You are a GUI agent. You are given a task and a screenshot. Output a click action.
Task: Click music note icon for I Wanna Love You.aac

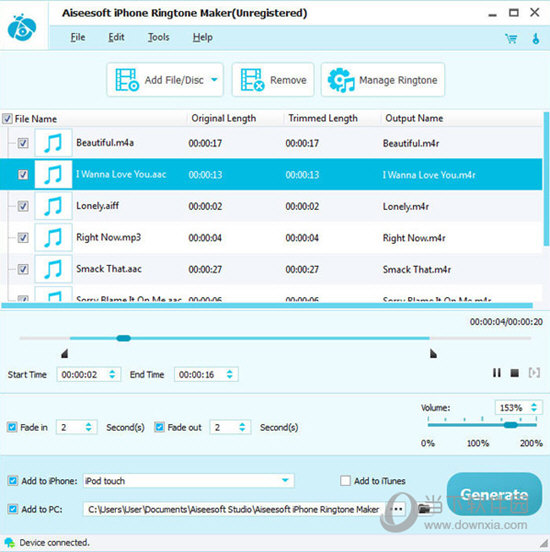(53, 174)
